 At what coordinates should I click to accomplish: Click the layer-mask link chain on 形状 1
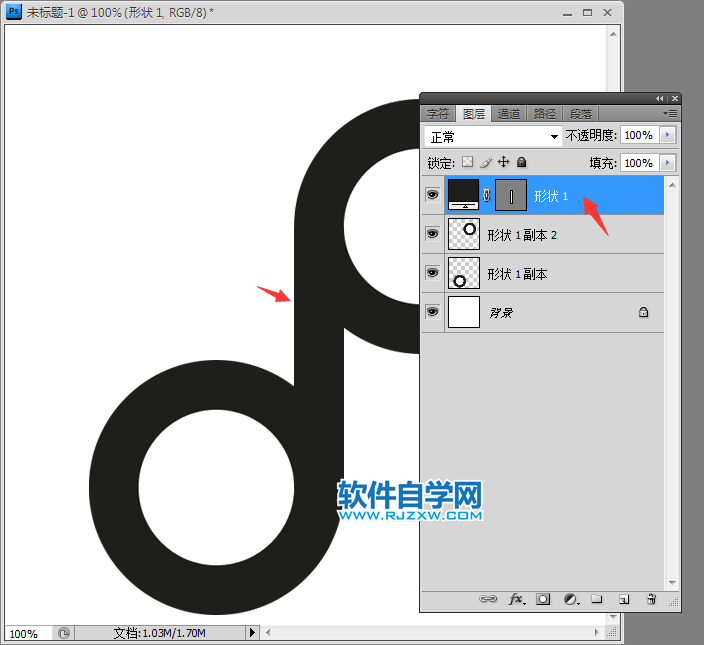[x=487, y=195]
